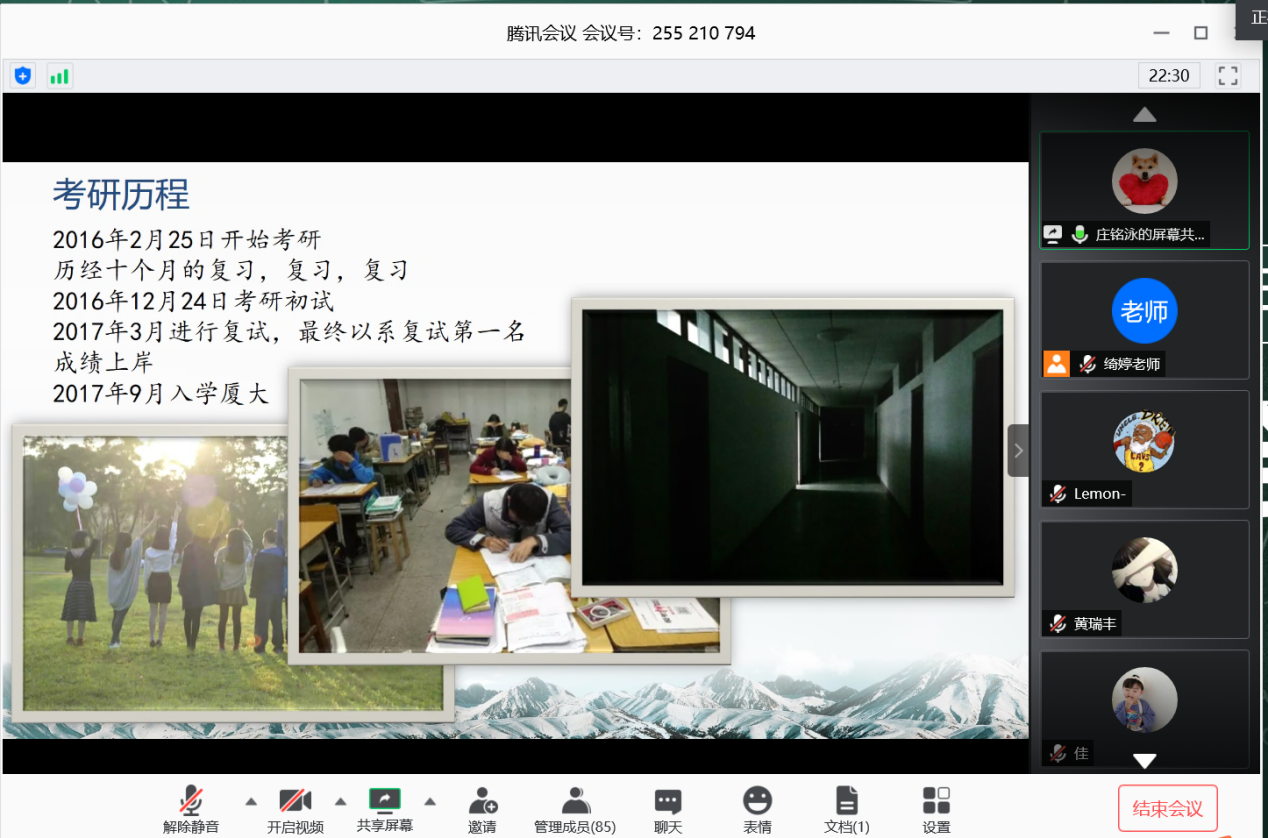Viewport: 1268px width, 838px height.
Task: Click the blue security shield icon
Action: [23, 75]
